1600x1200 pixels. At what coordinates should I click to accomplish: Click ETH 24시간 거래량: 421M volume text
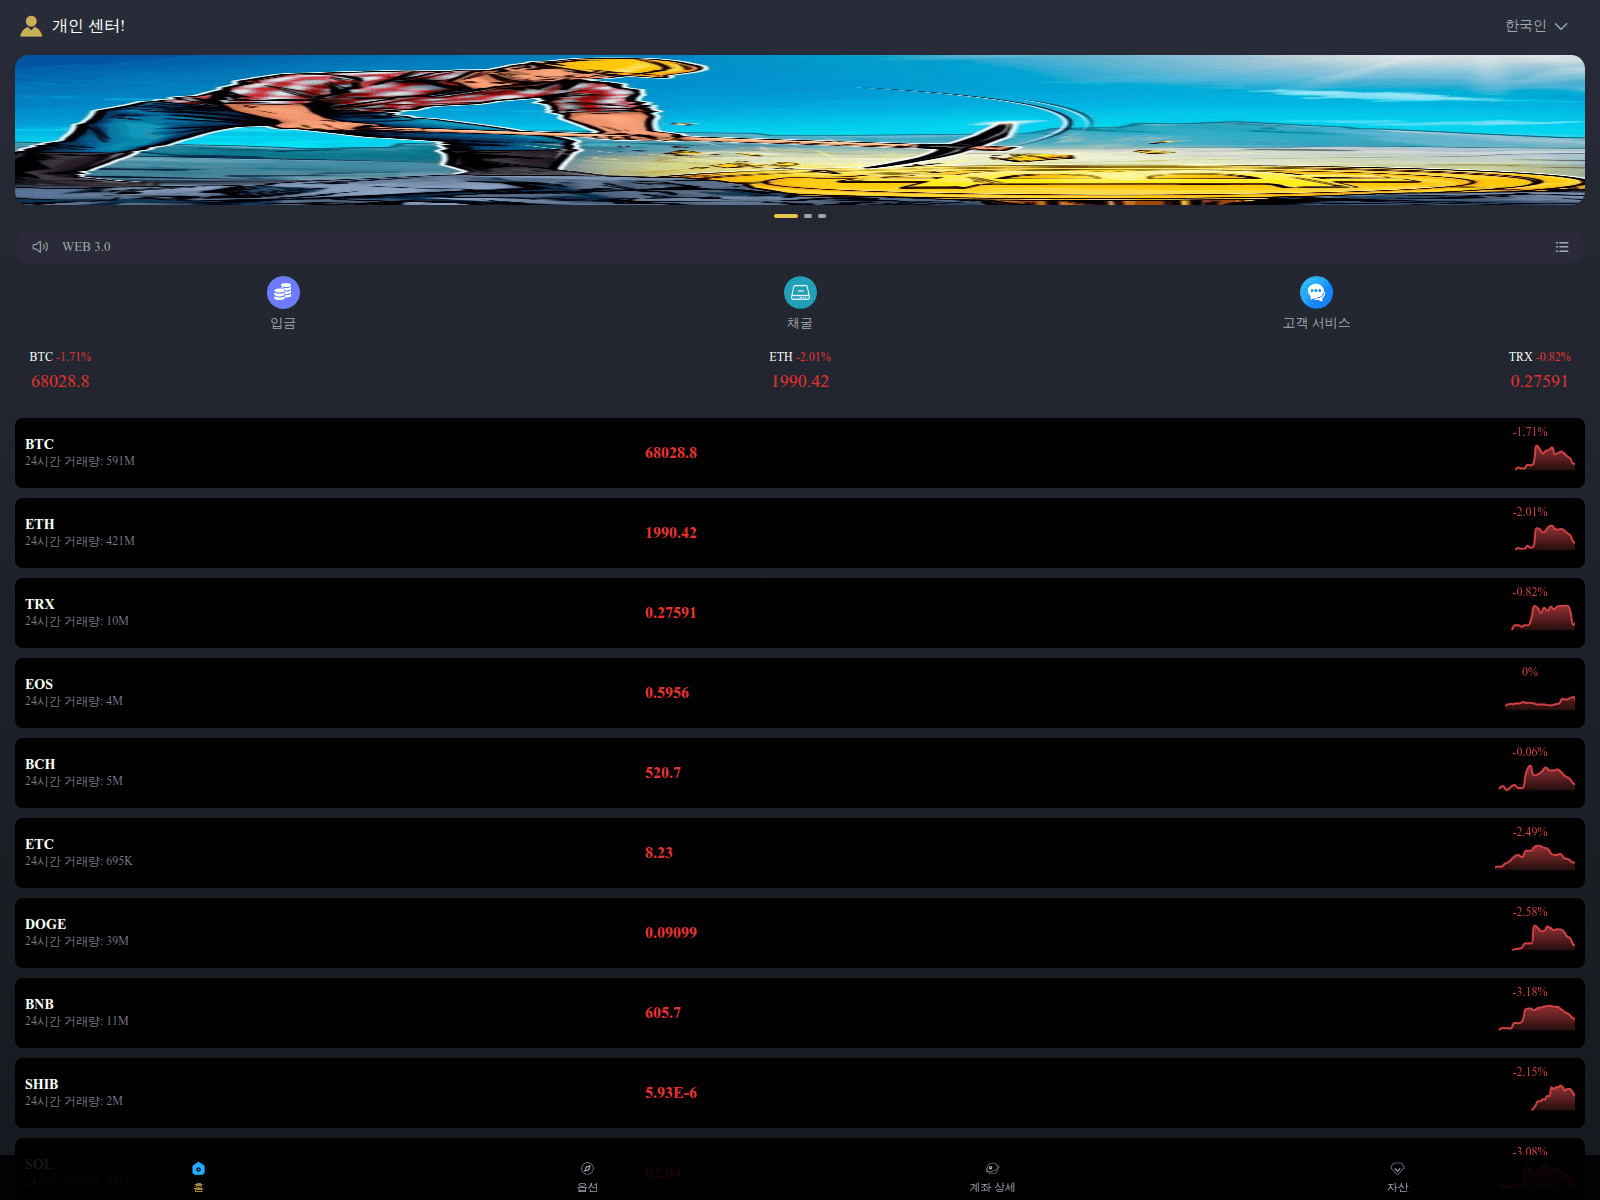[80, 541]
